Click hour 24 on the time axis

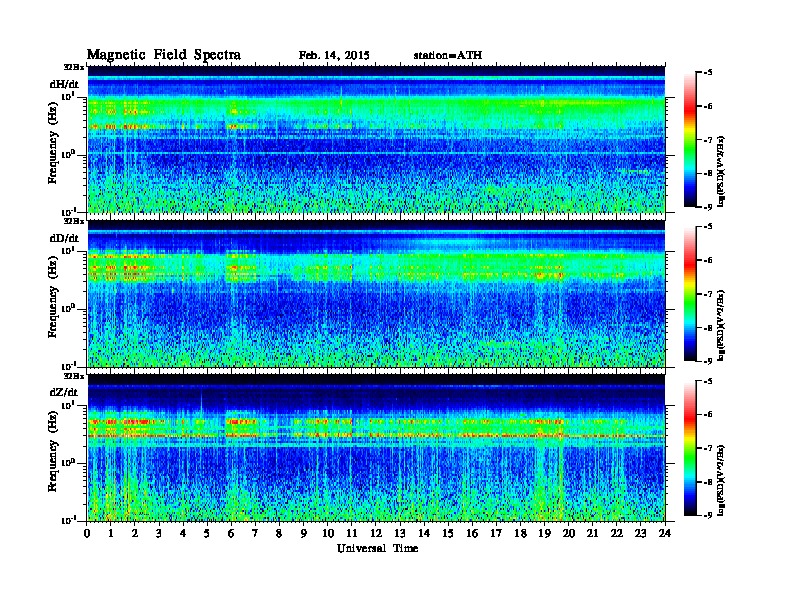[665, 533]
